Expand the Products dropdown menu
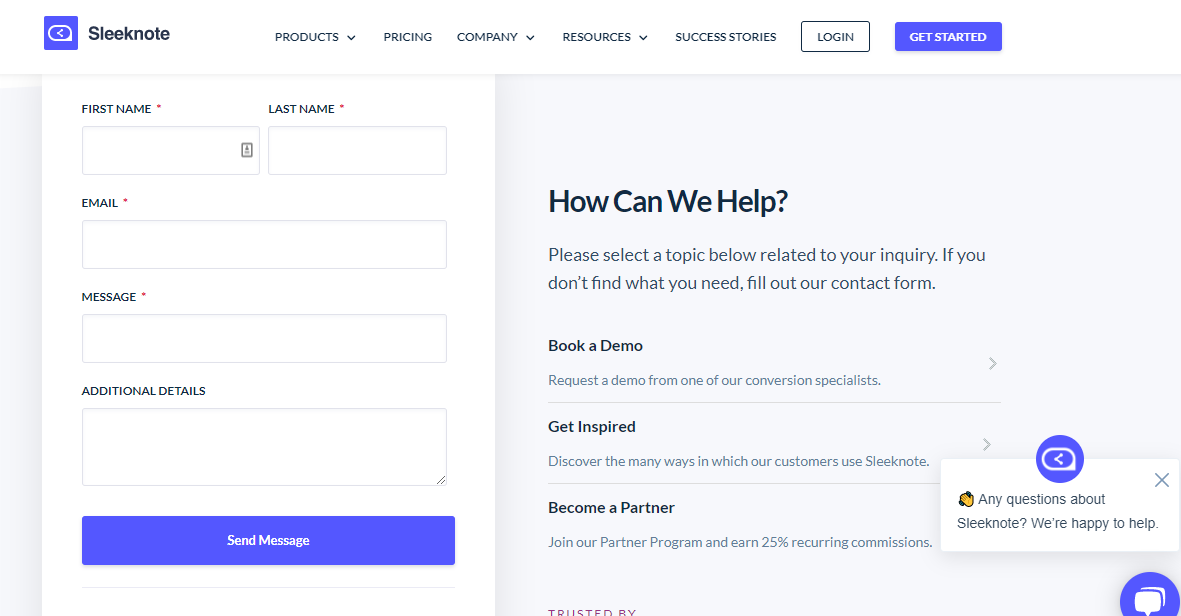This screenshot has width=1181, height=616. click(x=315, y=37)
